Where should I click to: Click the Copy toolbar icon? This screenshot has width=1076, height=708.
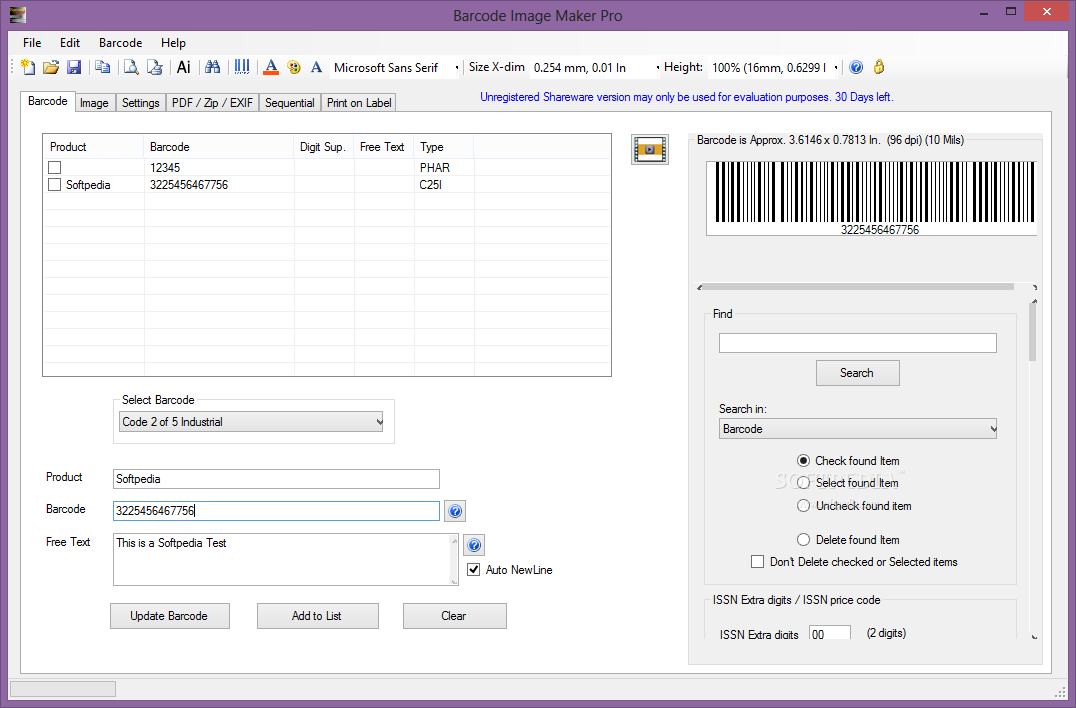(x=102, y=67)
